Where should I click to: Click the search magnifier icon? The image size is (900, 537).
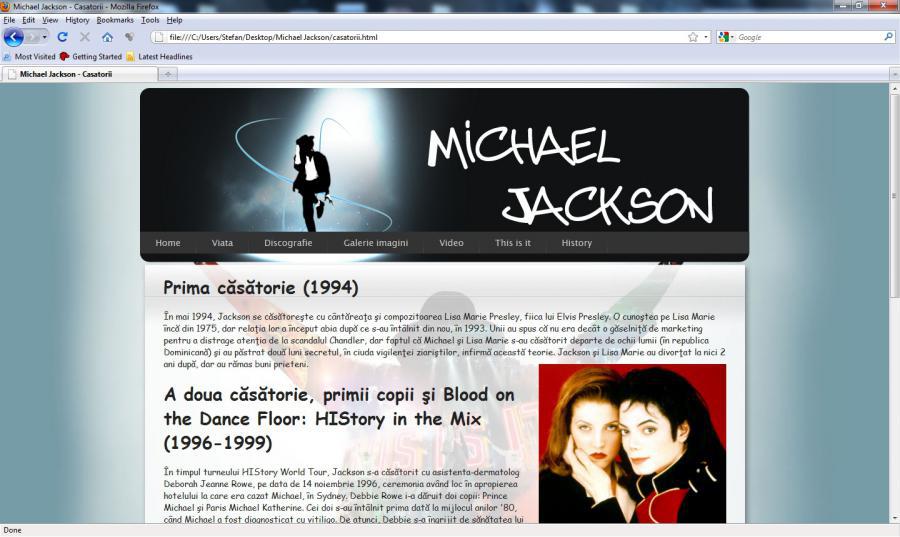pos(888,37)
